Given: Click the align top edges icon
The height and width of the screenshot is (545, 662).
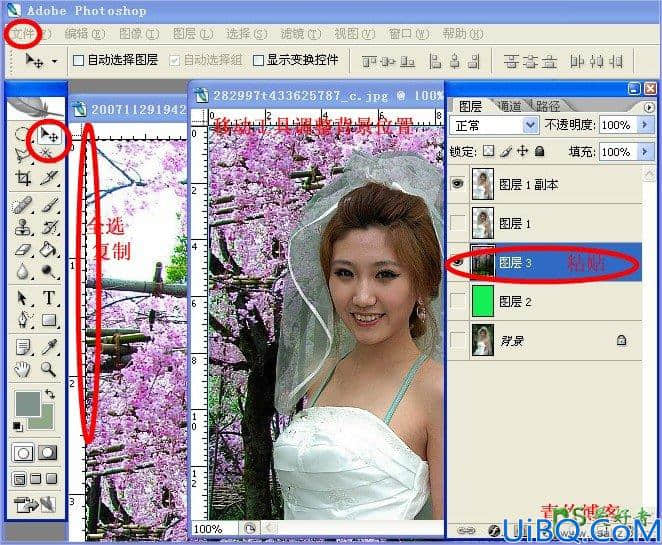Looking at the screenshot, I should (369, 62).
